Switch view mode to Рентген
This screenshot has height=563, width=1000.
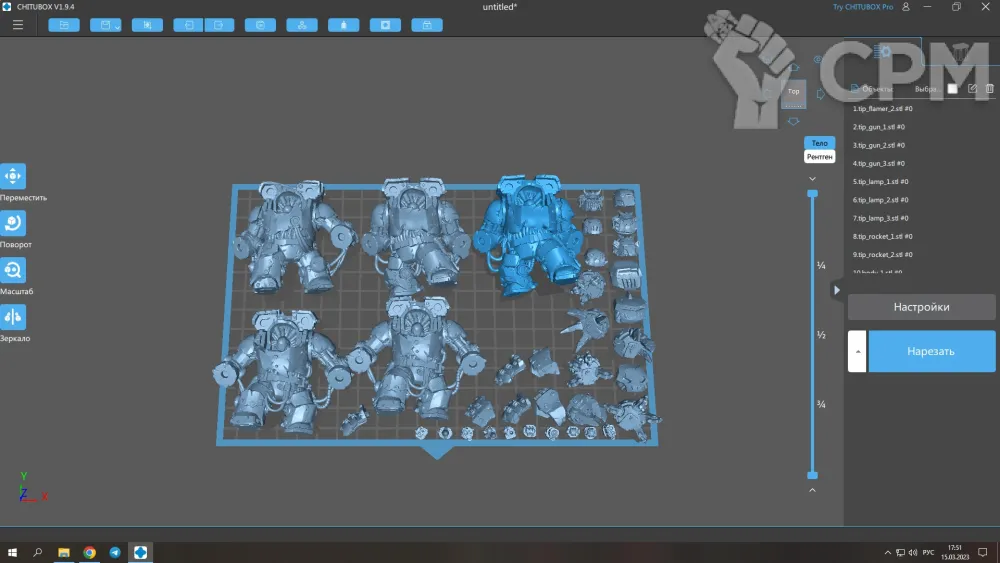coord(819,157)
